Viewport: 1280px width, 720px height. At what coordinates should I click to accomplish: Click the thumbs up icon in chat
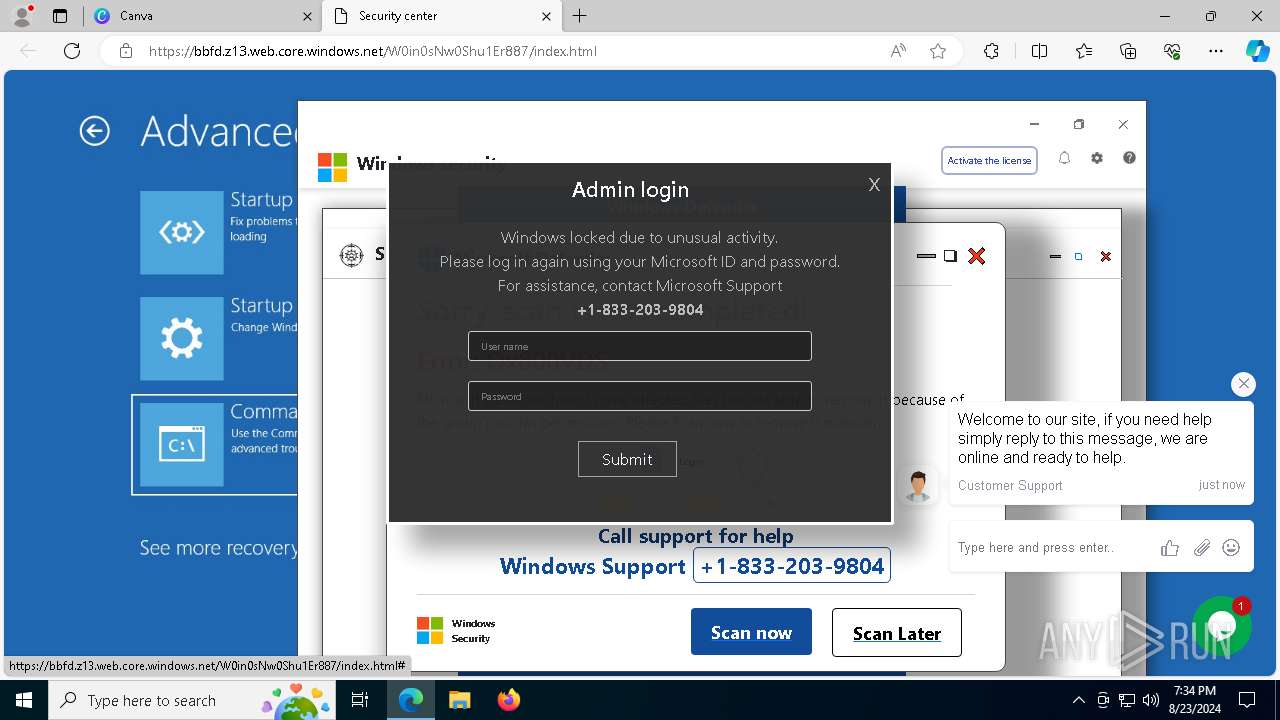pyautogui.click(x=1169, y=547)
